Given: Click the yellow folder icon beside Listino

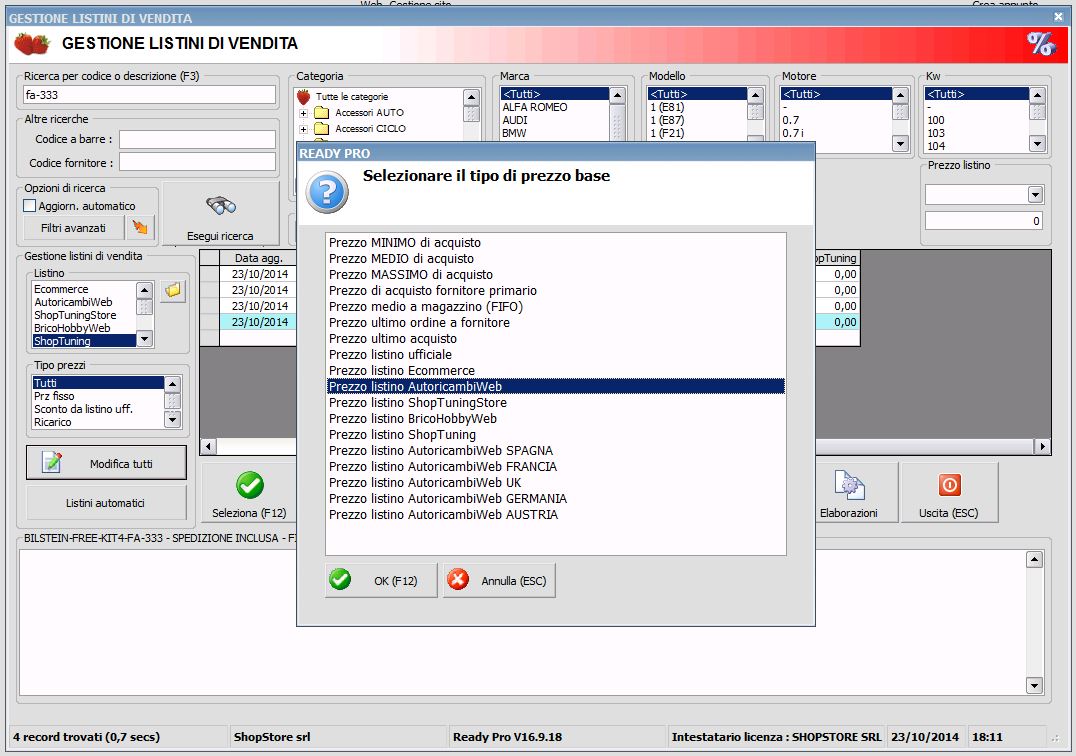Looking at the screenshot, I should (x=173, y=290).
